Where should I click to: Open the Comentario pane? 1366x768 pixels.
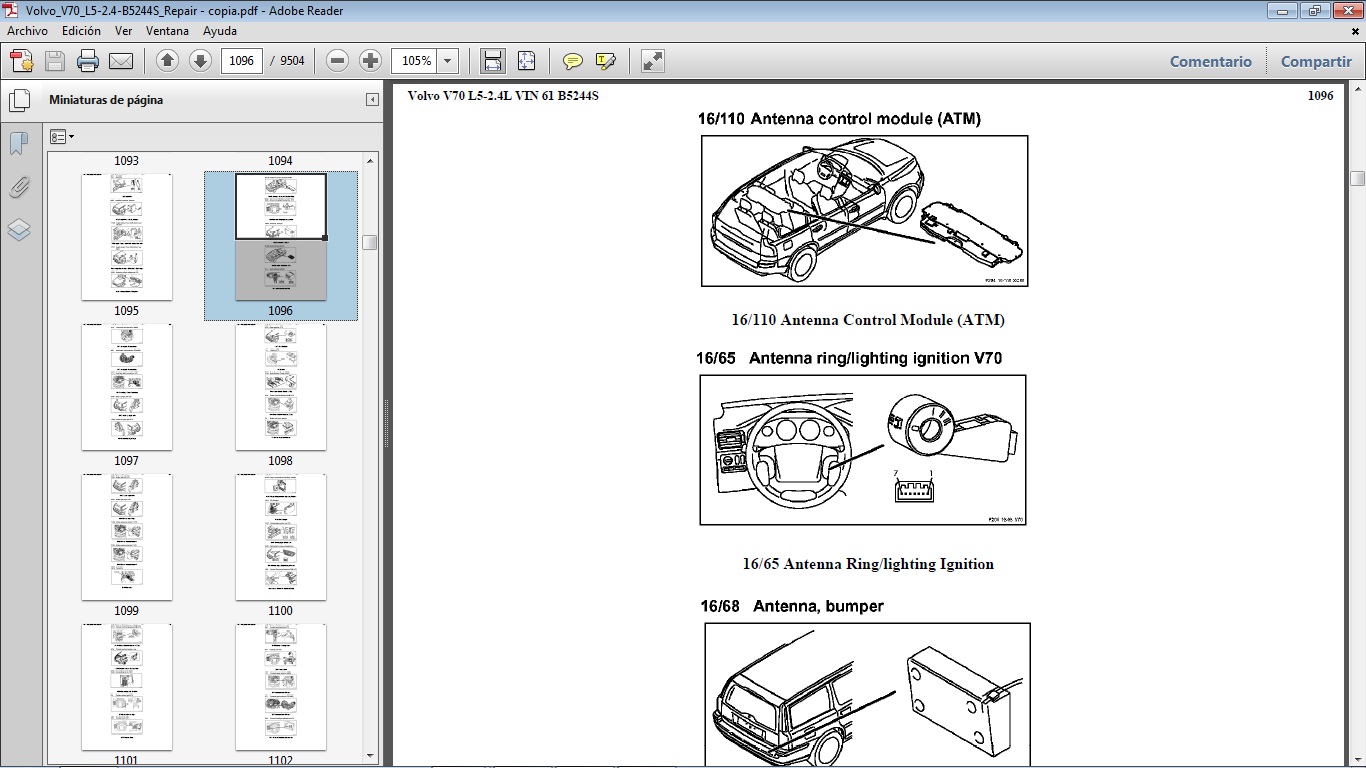[x=1210, y=61]
